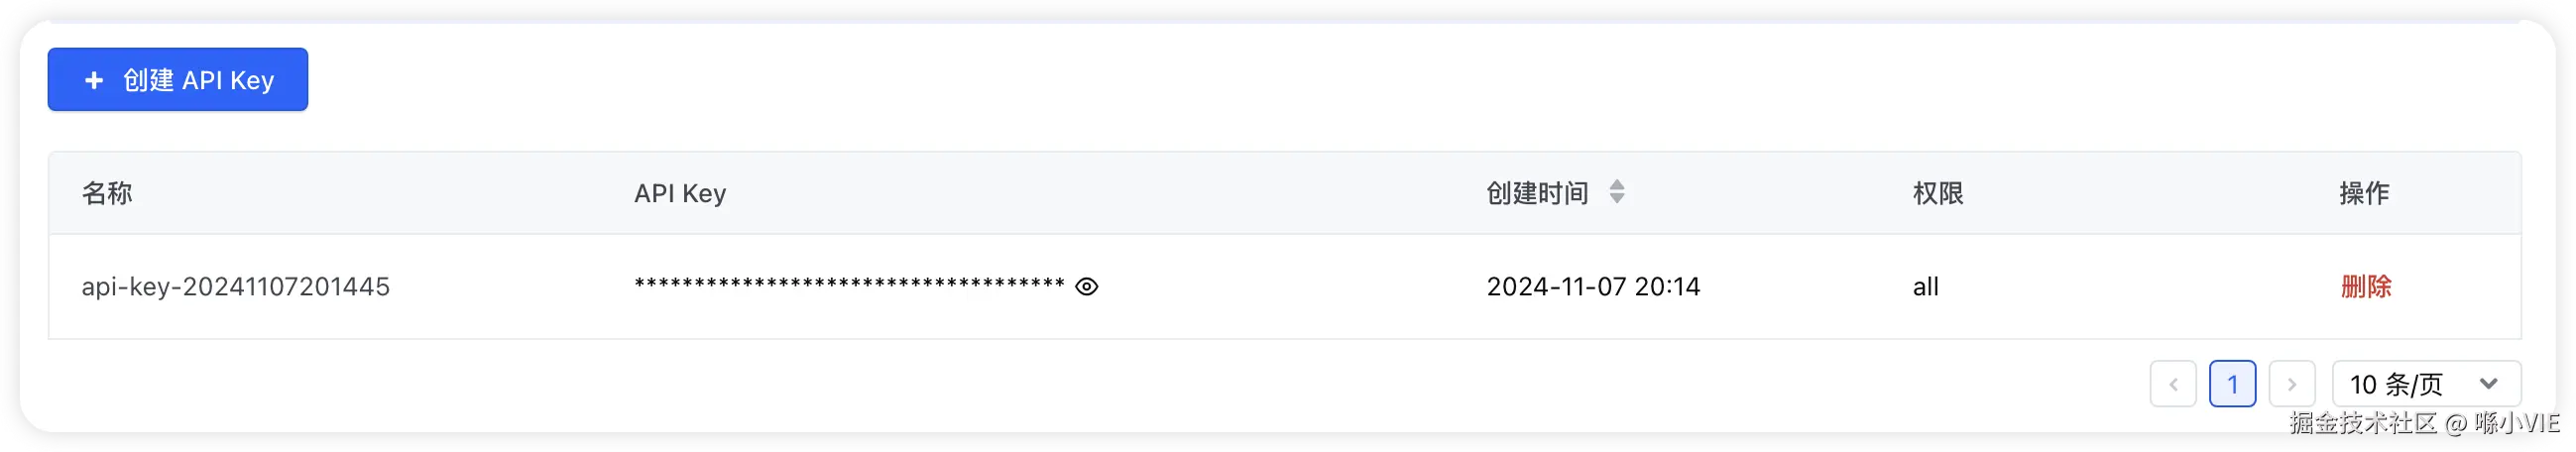Go to previous page arrow
Screen dimensions: 2576x452
pos(2173,384)
